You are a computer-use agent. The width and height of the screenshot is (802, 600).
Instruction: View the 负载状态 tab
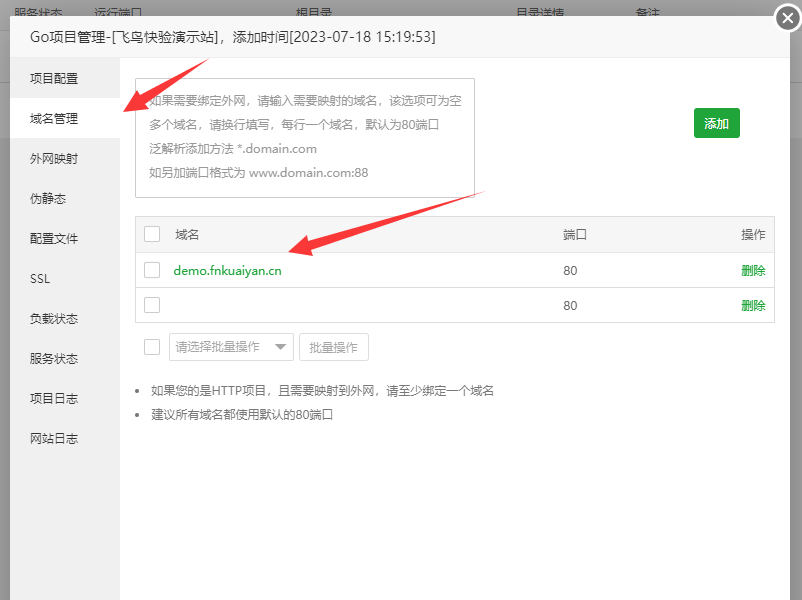pyautogui.click(x=54, y=318)
